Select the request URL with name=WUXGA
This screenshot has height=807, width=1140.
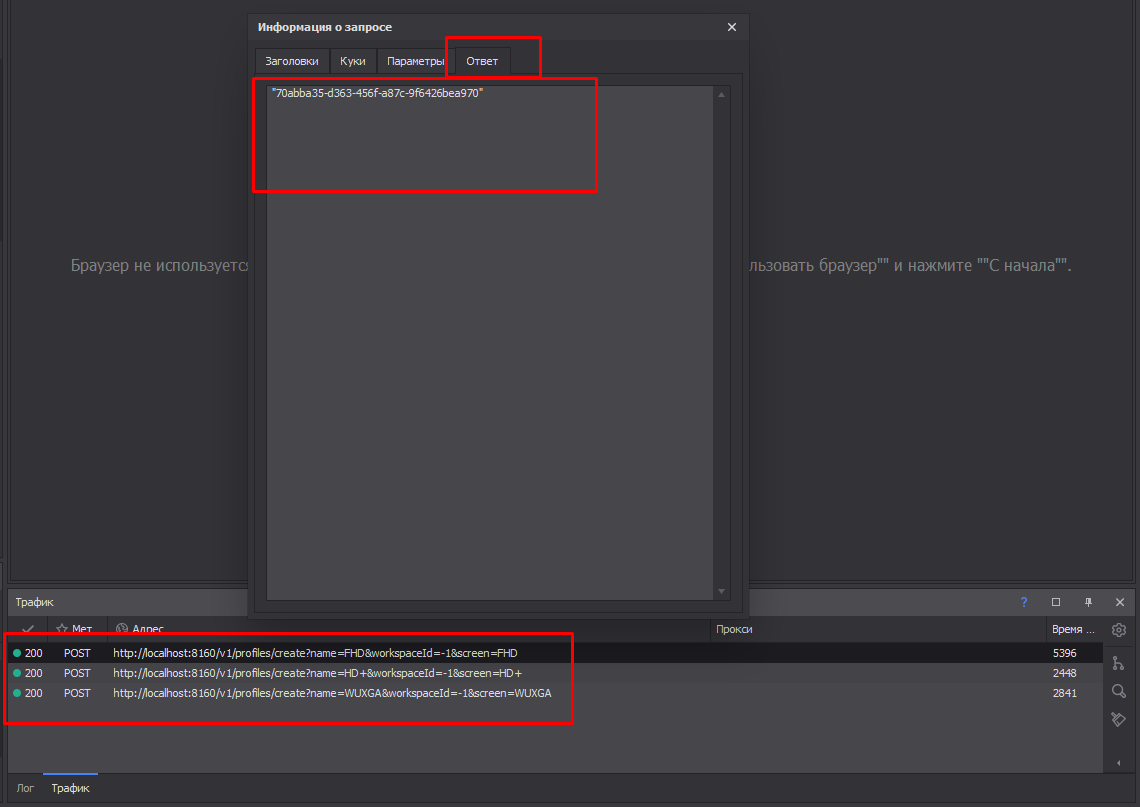(332, 694)
